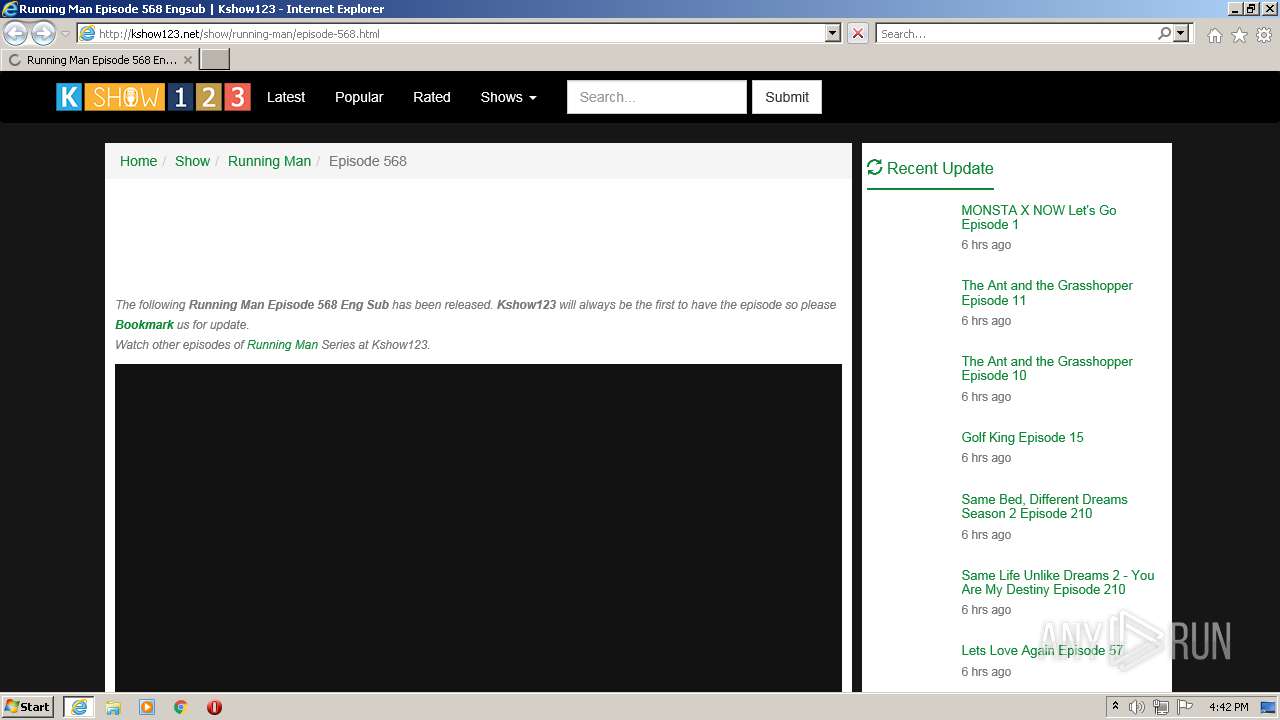Screen dimensions: 1280x720
Task: Open a new blank tab
Action: coord(215,60)
